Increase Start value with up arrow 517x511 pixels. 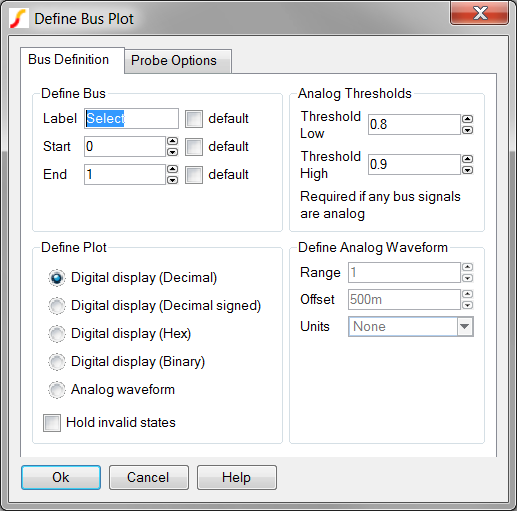click(x=172, y=141)
